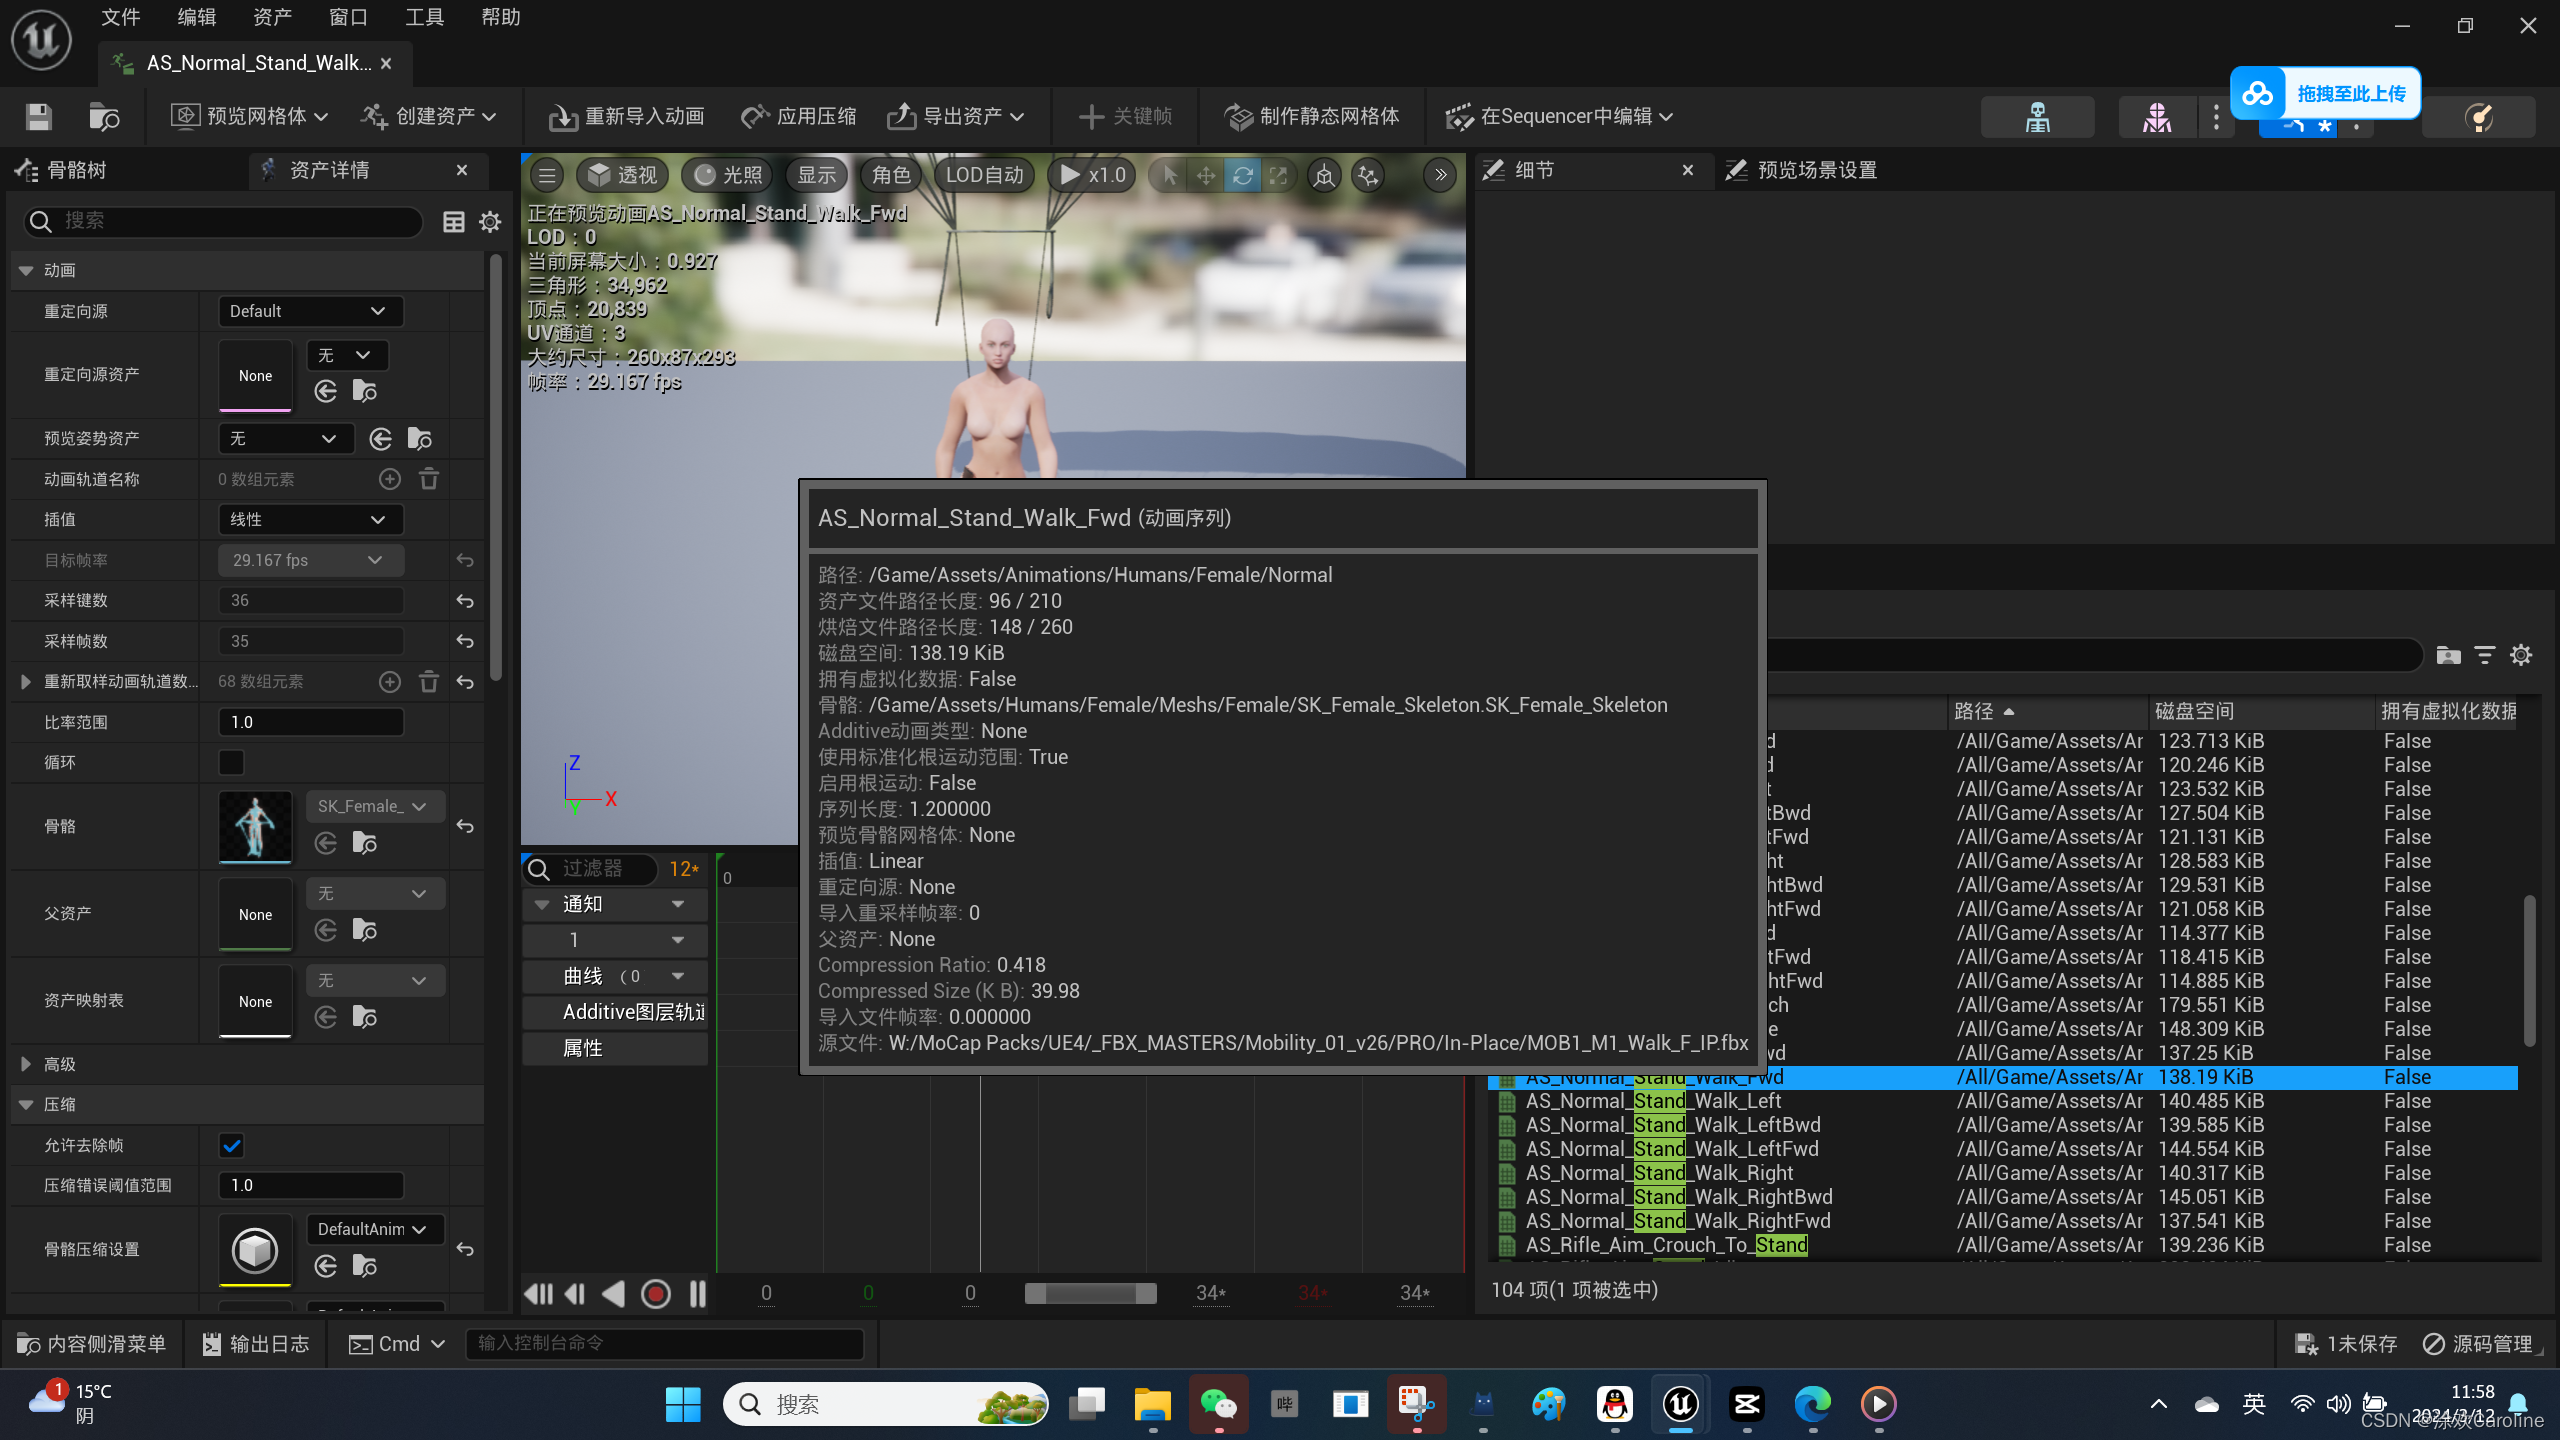Click the record animation button
The width and height of the screenshot is (2560, 1440).
[656, 1294]
